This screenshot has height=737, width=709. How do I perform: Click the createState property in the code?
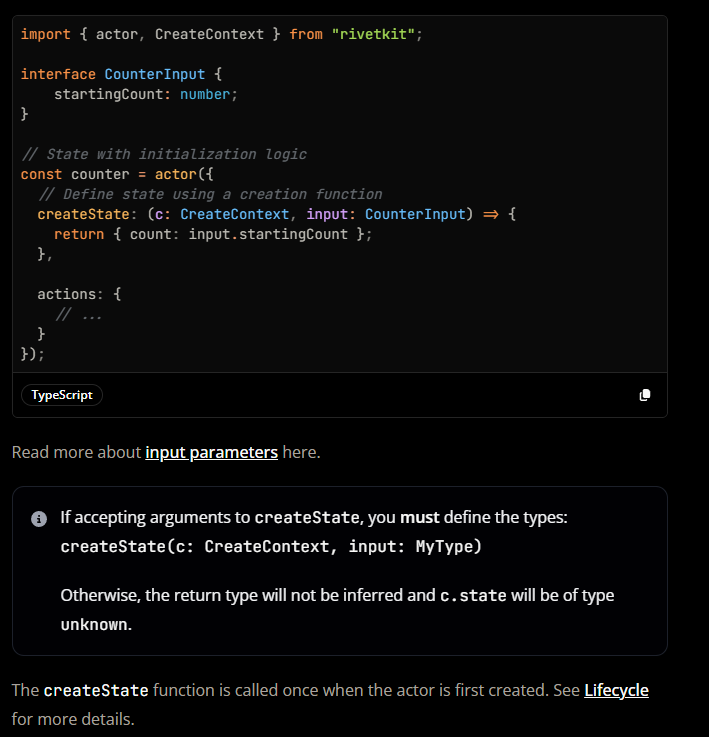pyautogui.click(x=83, y=214)
